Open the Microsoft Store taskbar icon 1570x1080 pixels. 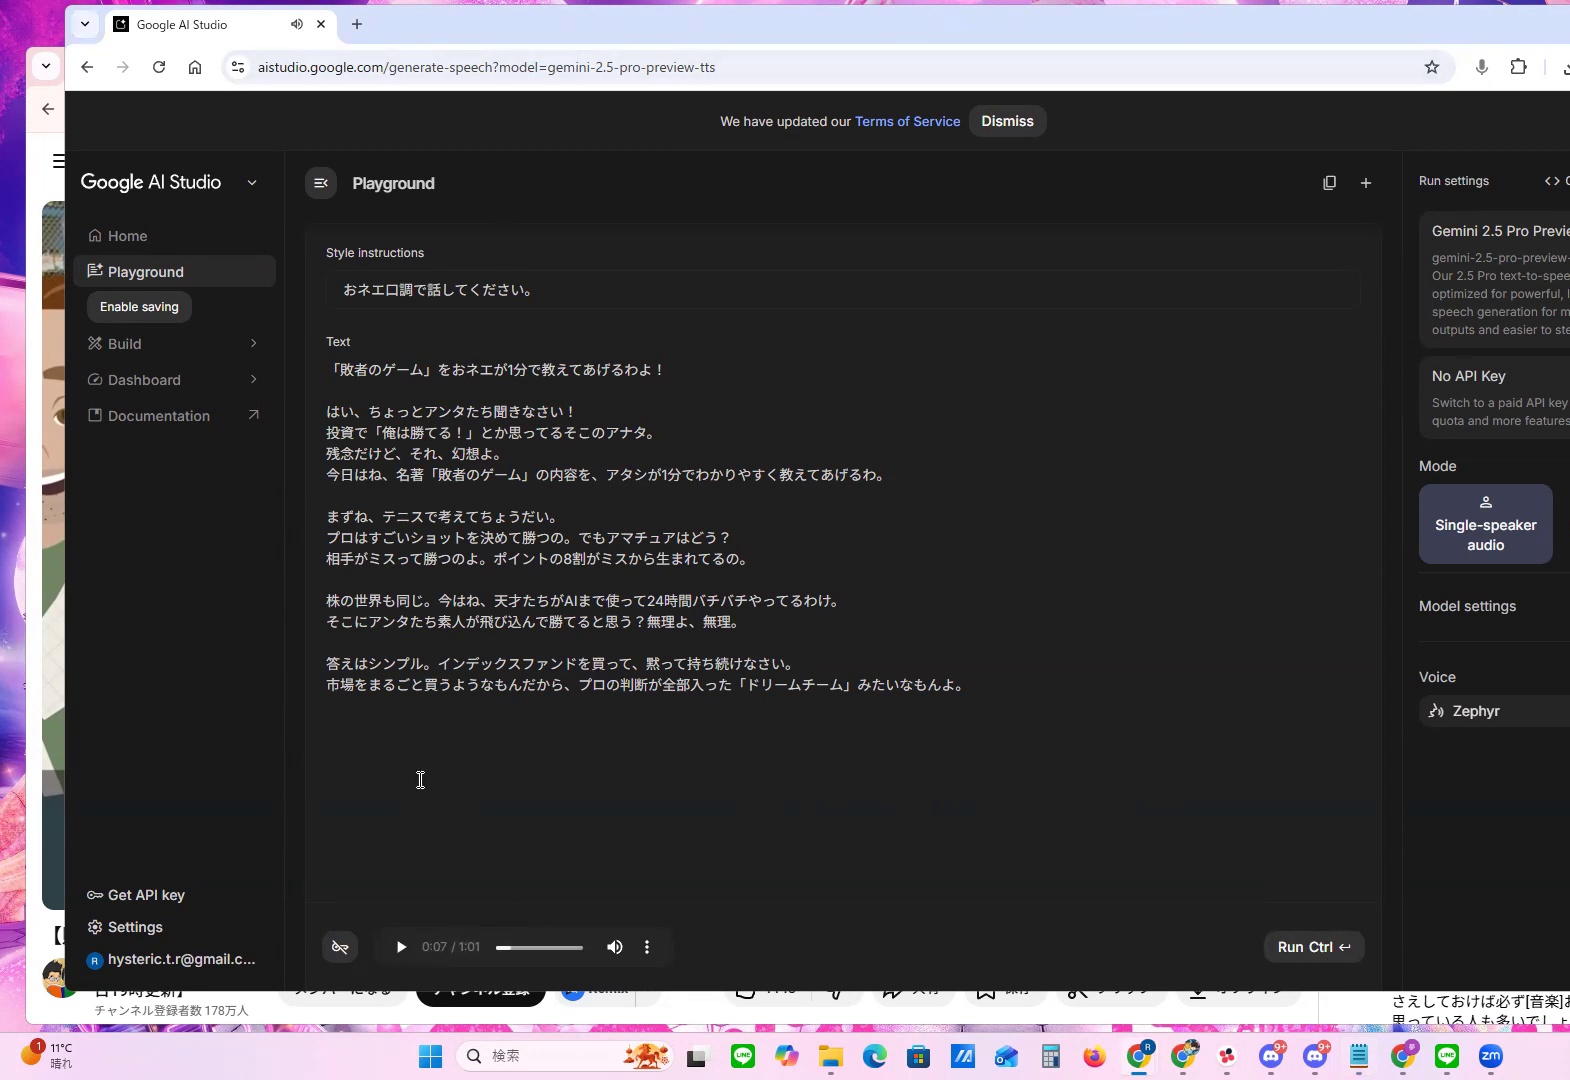[919, 1056]
